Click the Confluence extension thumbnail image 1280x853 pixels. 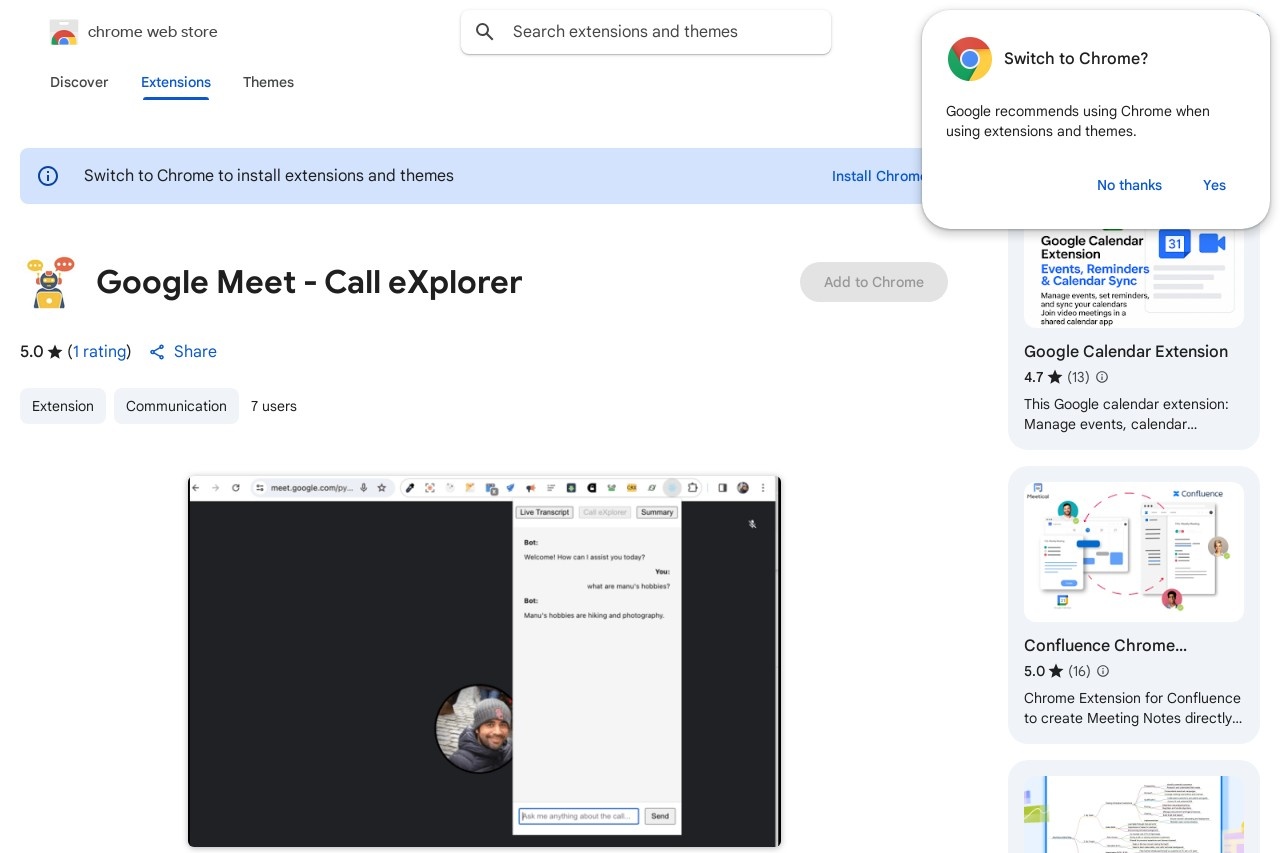[x=1134, y=552]
